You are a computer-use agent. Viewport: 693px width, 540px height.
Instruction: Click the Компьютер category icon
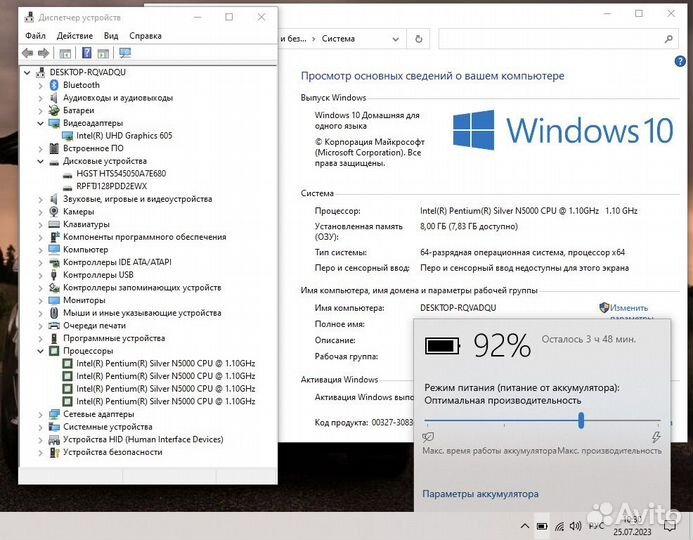click(54, 249)
